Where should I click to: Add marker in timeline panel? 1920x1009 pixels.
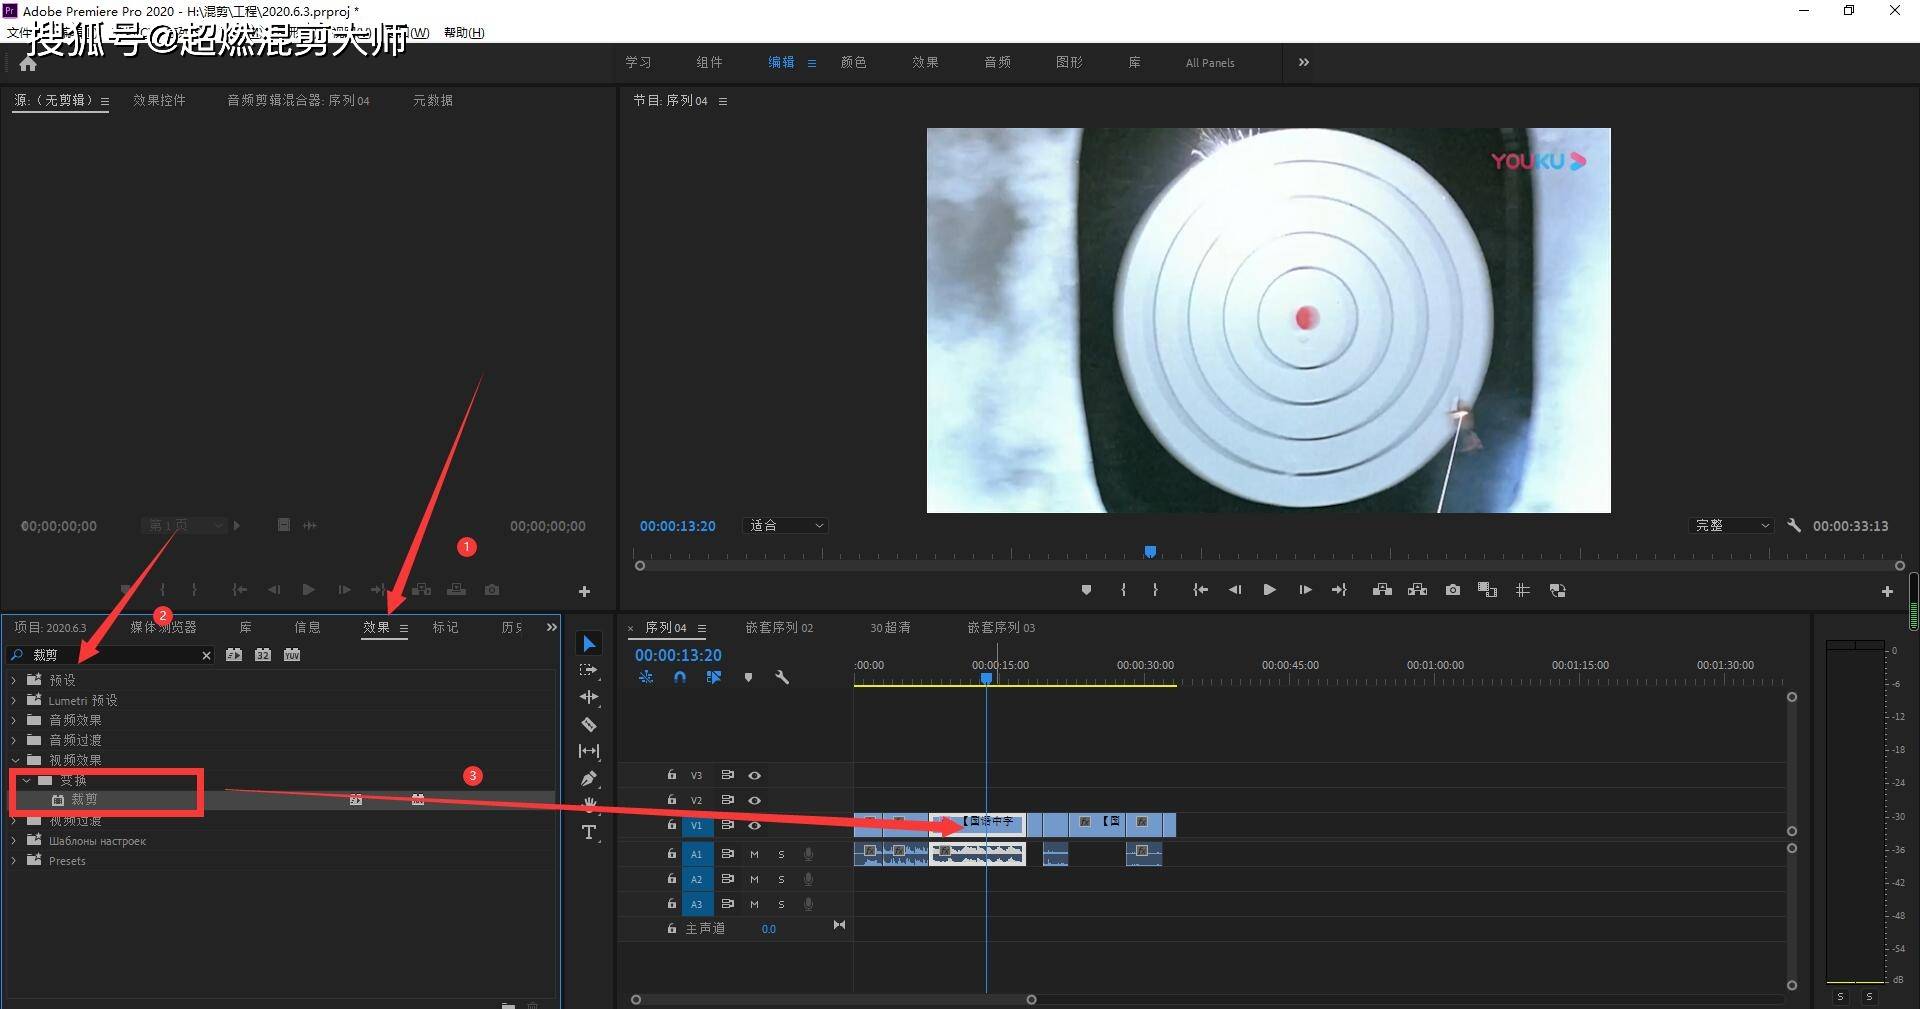(x=748, y=677)
